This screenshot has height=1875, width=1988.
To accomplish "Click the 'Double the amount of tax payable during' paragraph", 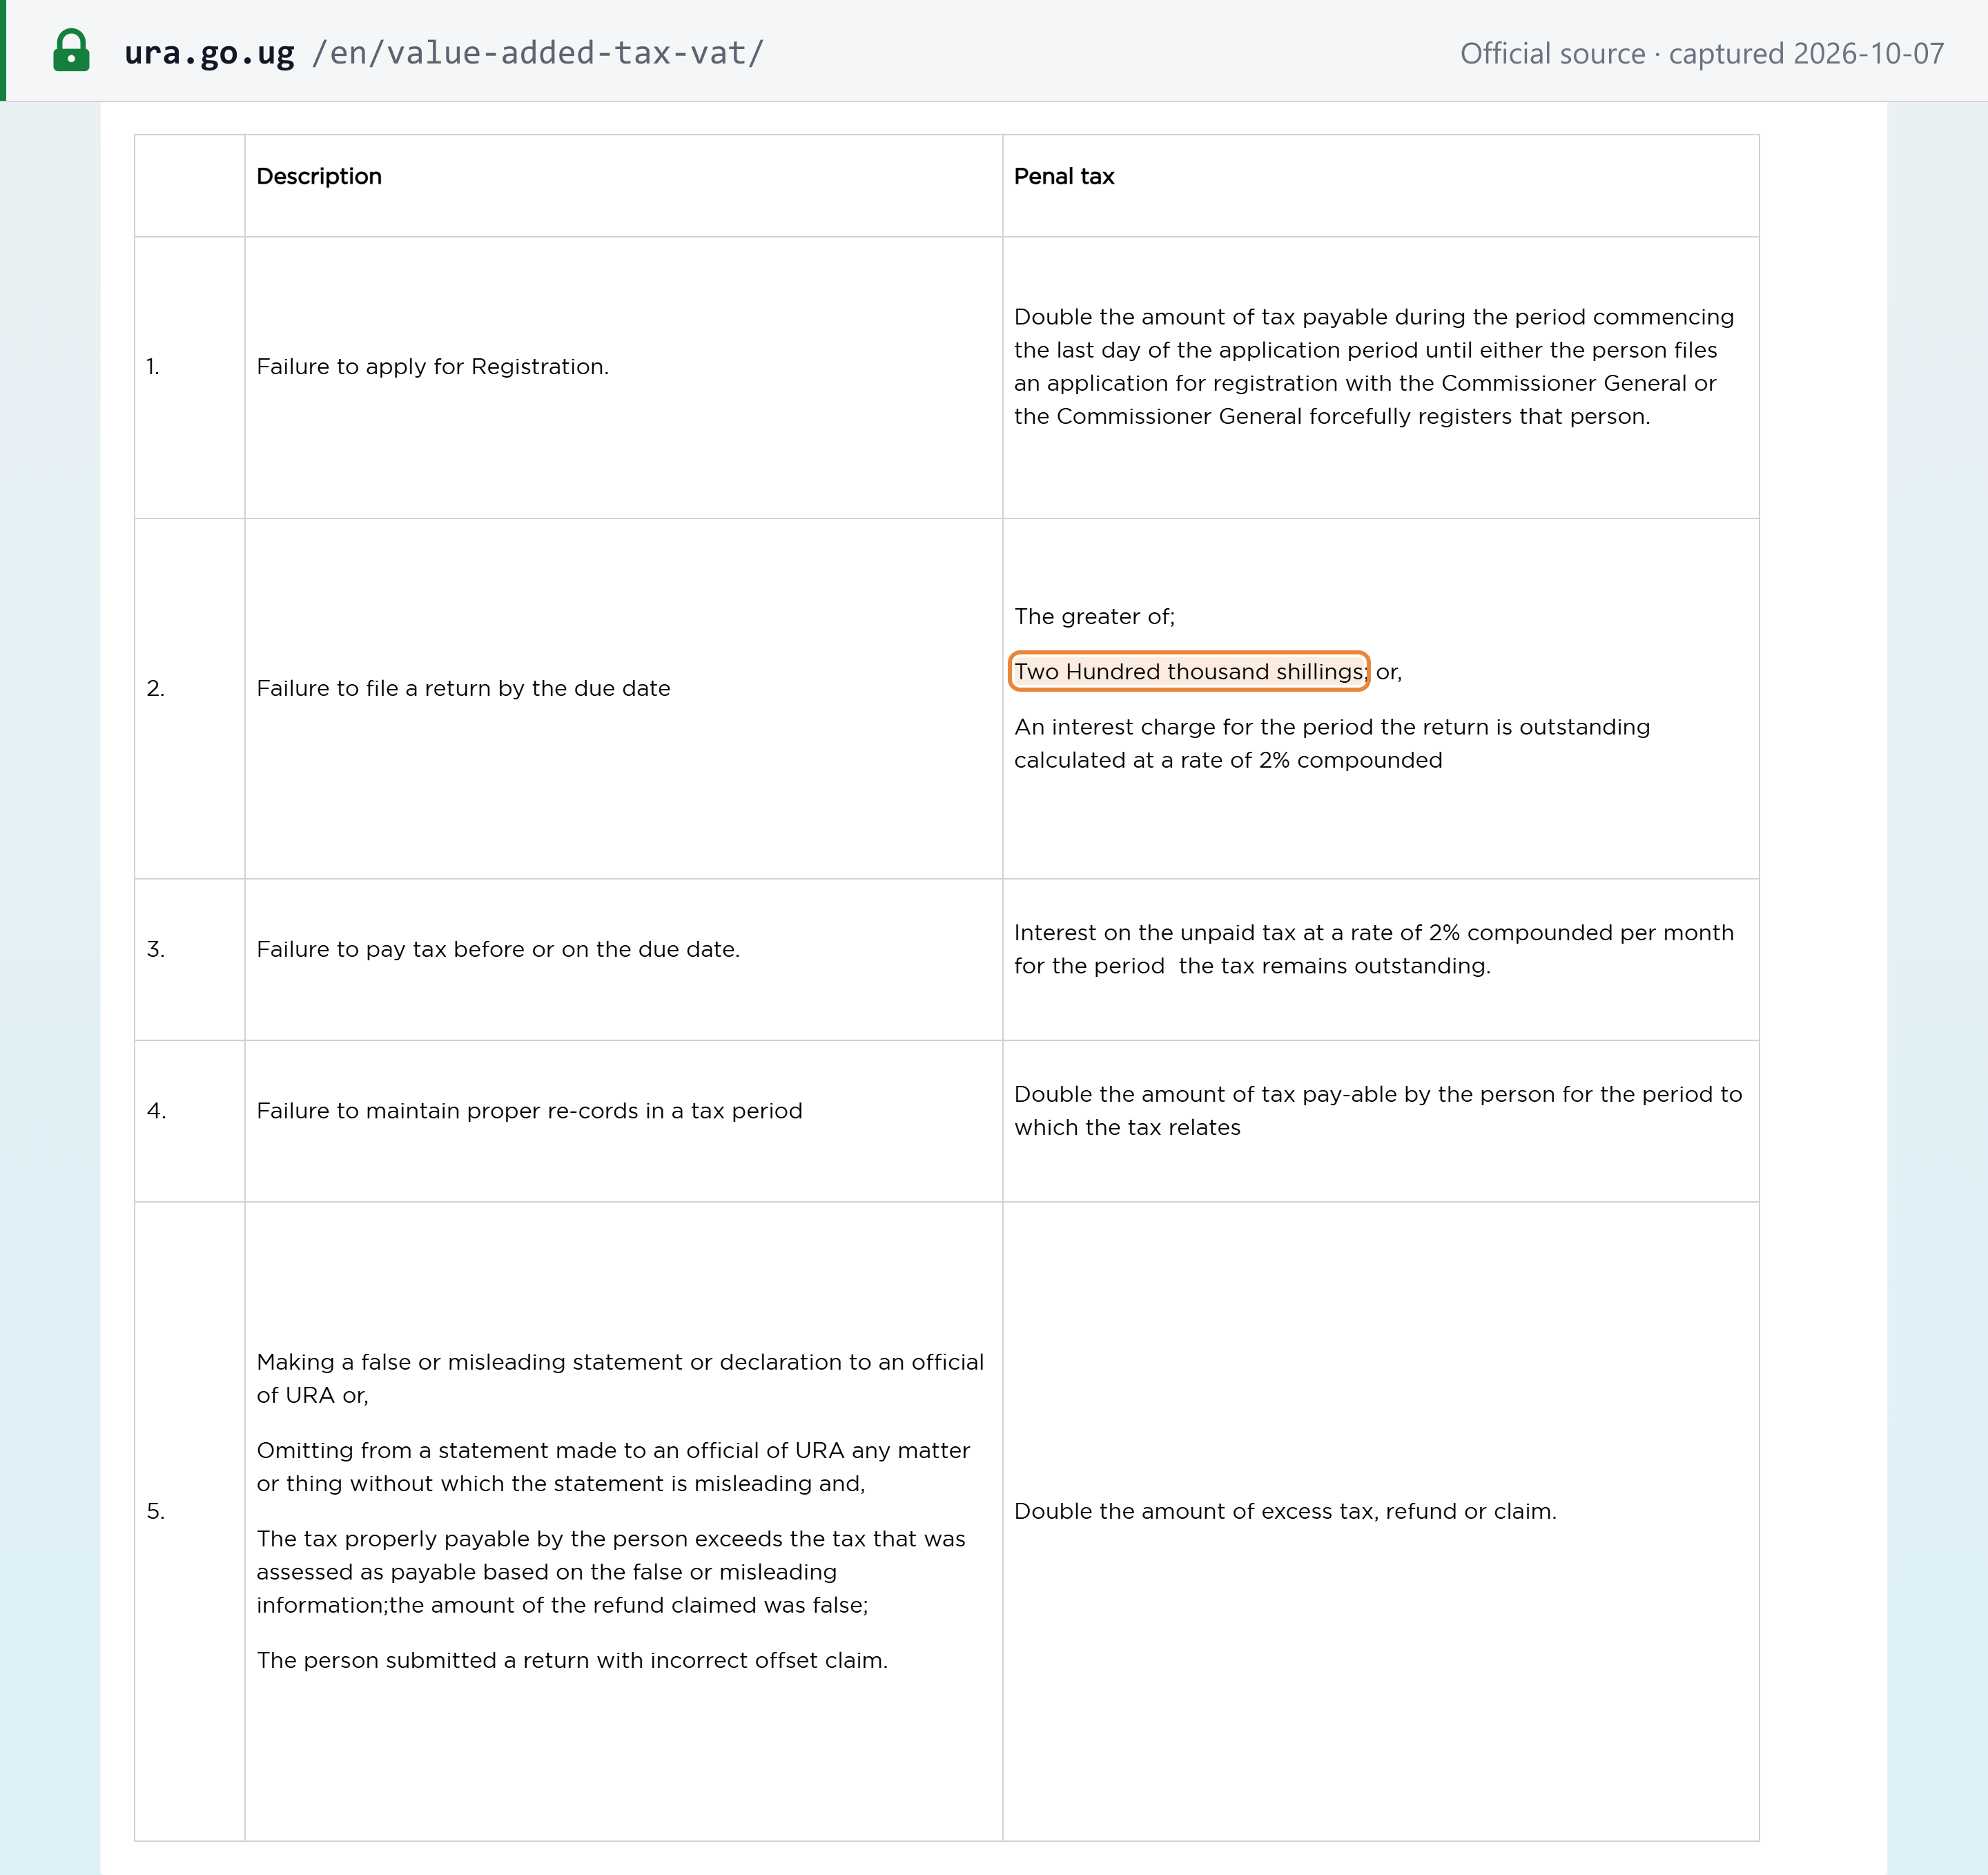I will pyautogui.click(x=1376, y=367).
